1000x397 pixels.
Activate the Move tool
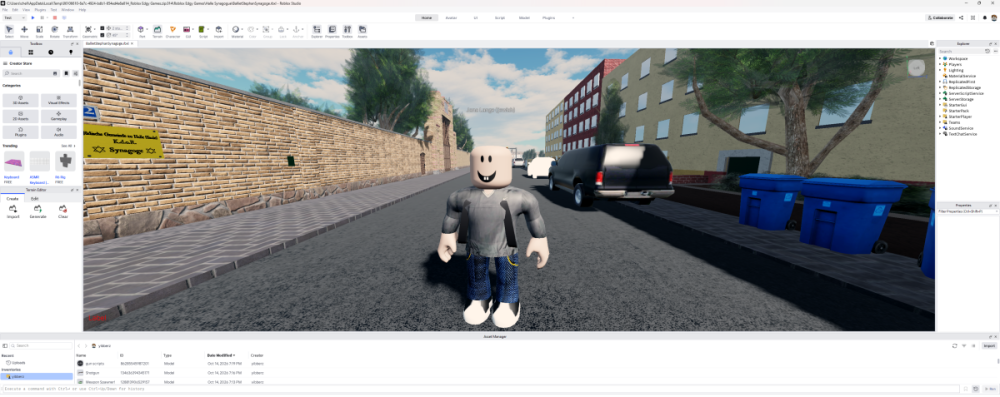tap(24, 32)
